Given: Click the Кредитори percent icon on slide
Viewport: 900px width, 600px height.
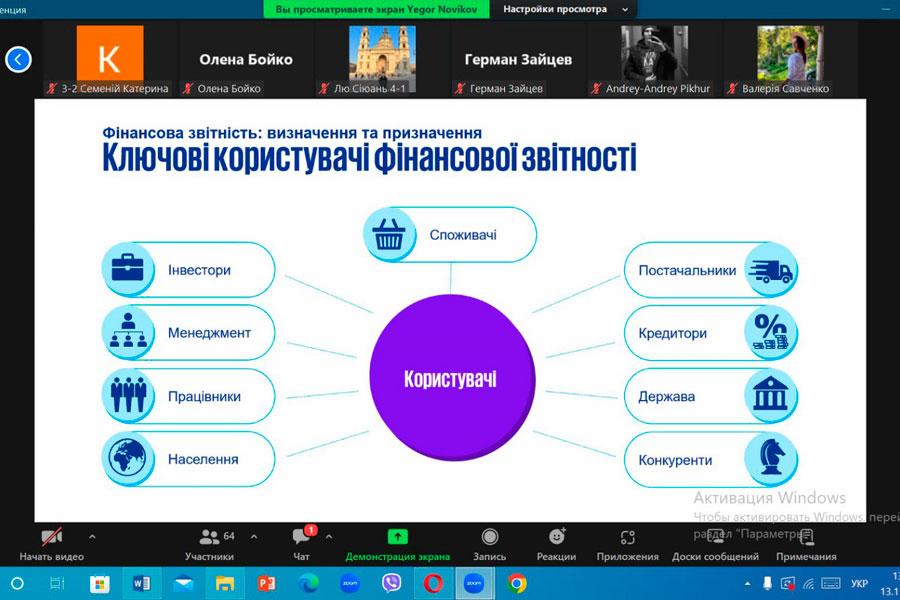Looking at the screenshot, I should click(x=770, y=332).
